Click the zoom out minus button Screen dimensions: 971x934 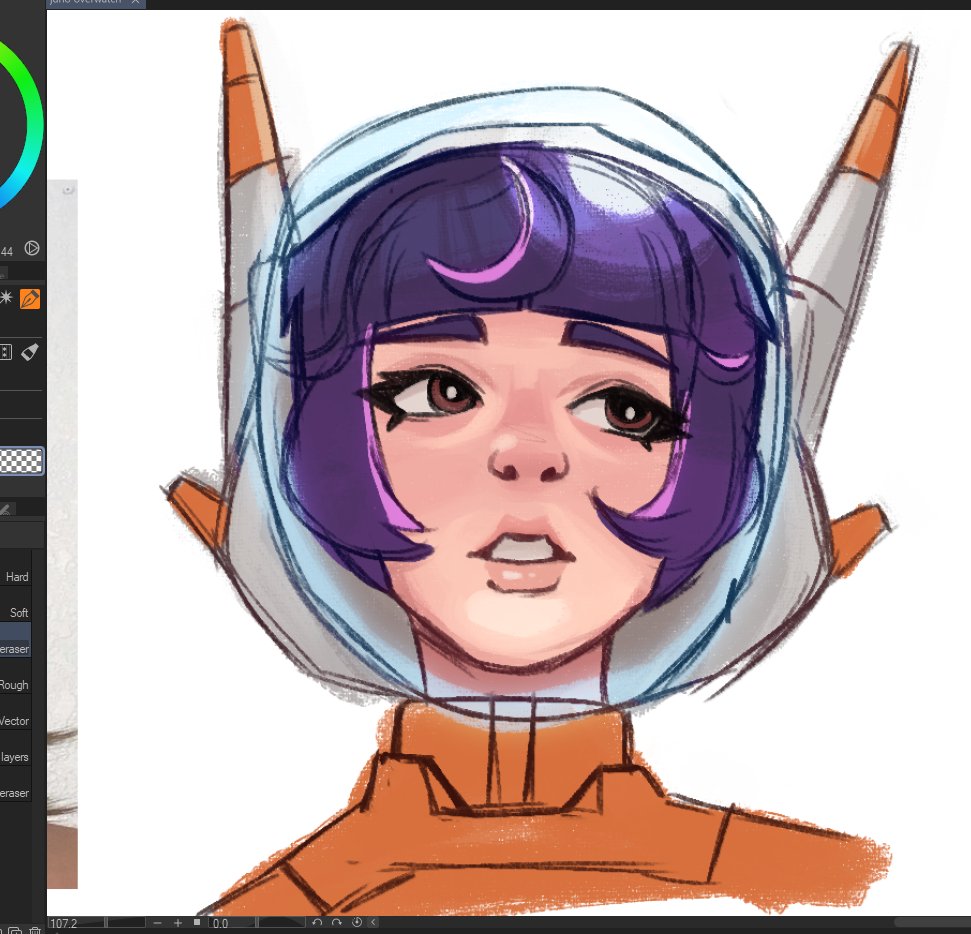coord(157,923)
